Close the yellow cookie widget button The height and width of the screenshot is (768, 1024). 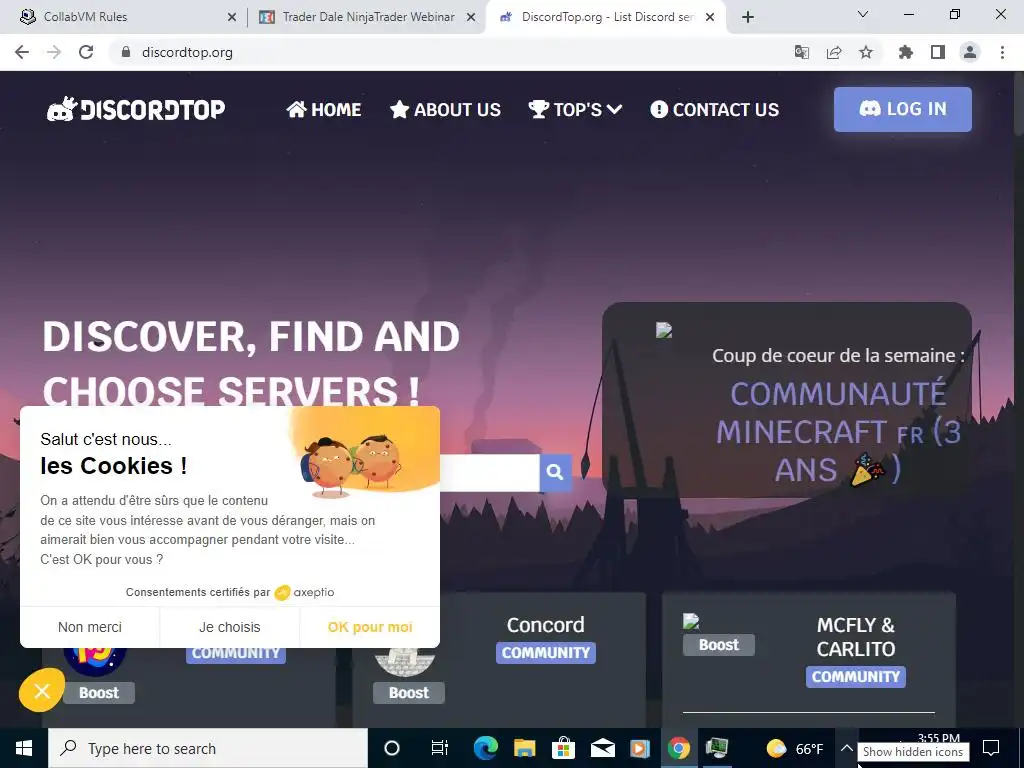pos(42,690)
